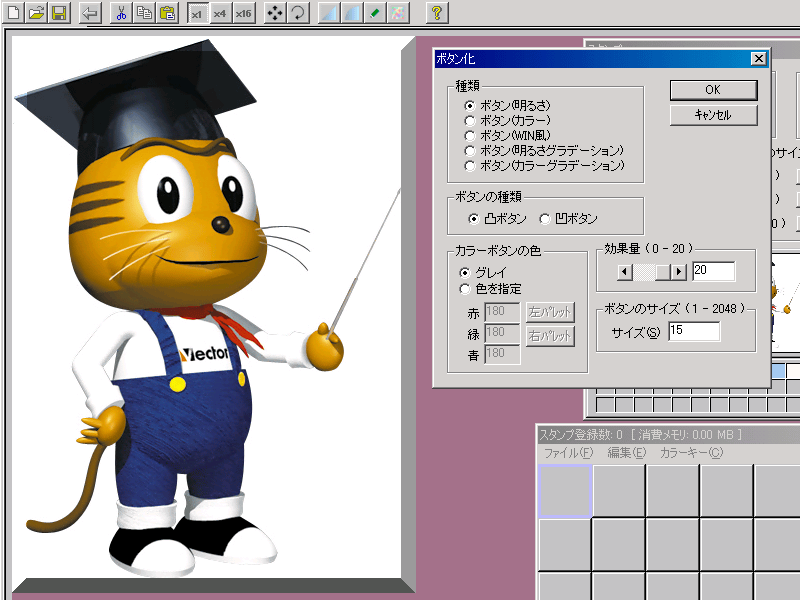
Task: Click OK in the ボタン化 dialog
Action: click(713, 90)
